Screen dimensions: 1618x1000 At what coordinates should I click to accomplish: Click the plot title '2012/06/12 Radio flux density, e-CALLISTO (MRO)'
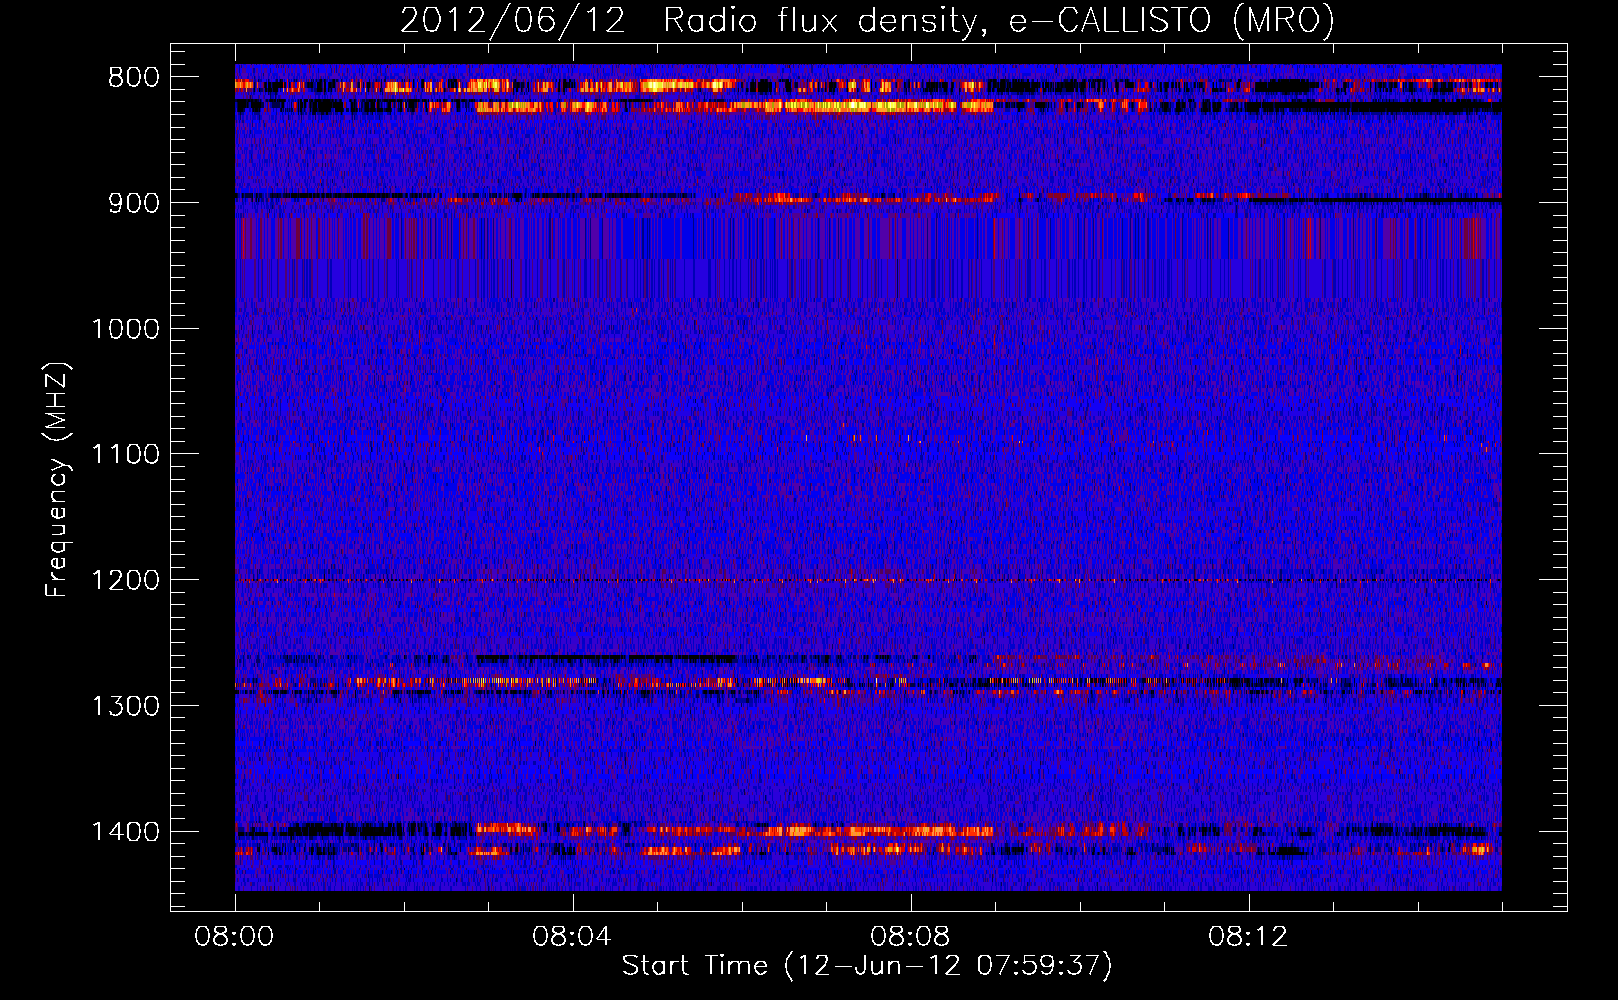[867, 21]
